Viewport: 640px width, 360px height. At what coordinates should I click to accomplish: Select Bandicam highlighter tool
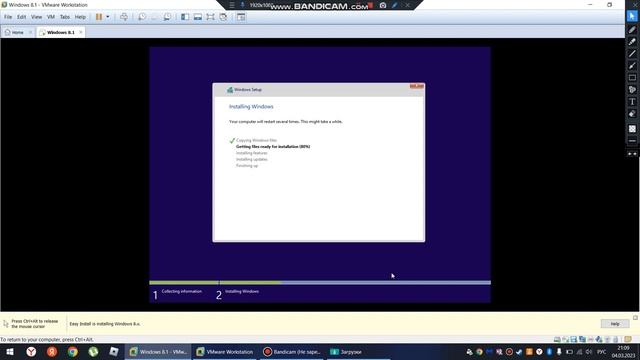coord(632,42)
